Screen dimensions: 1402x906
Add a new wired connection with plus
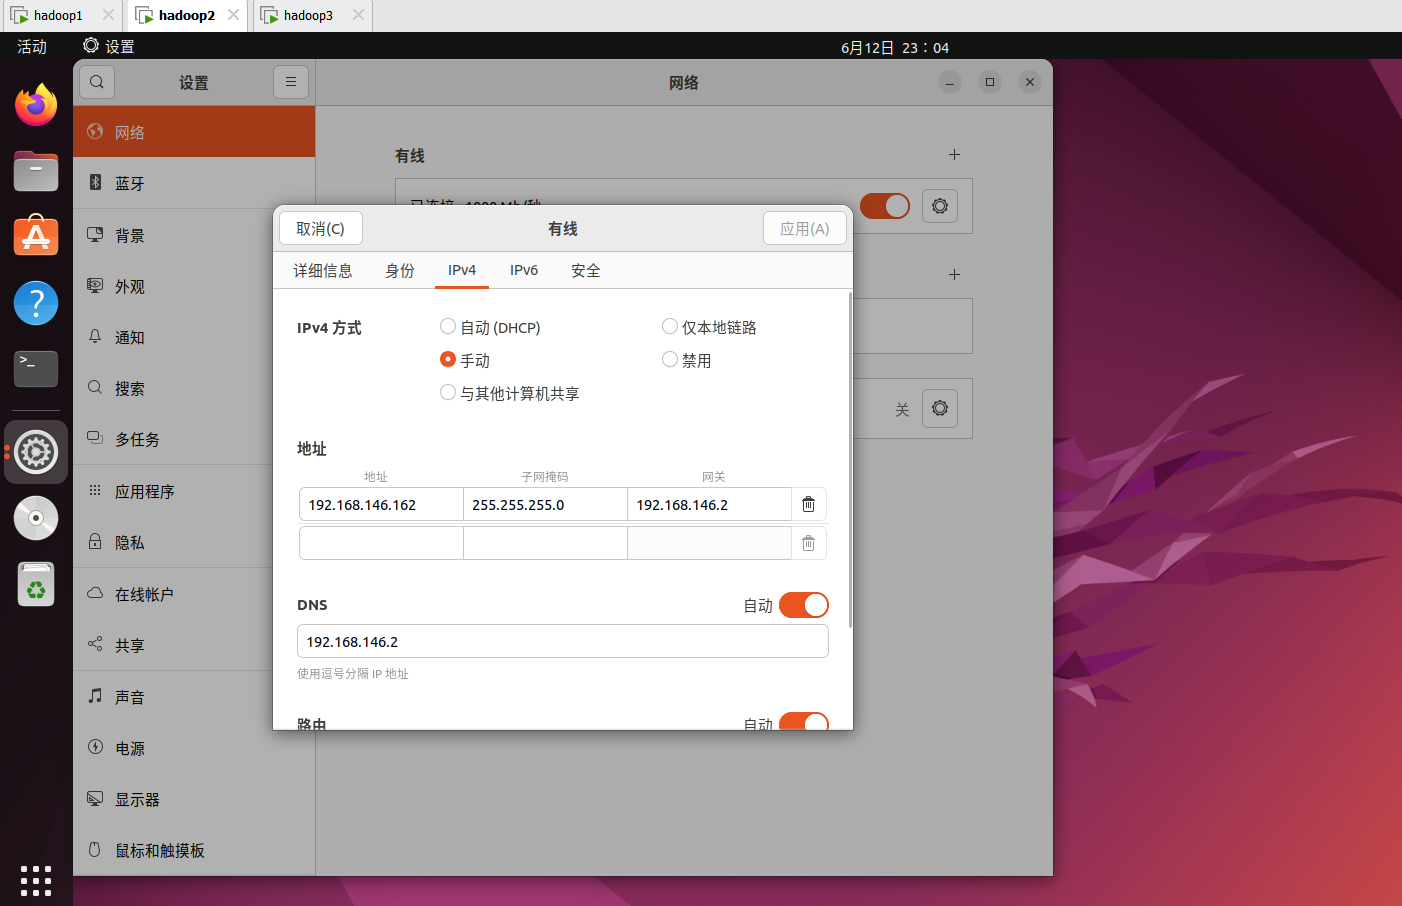[x=954, y=155]
